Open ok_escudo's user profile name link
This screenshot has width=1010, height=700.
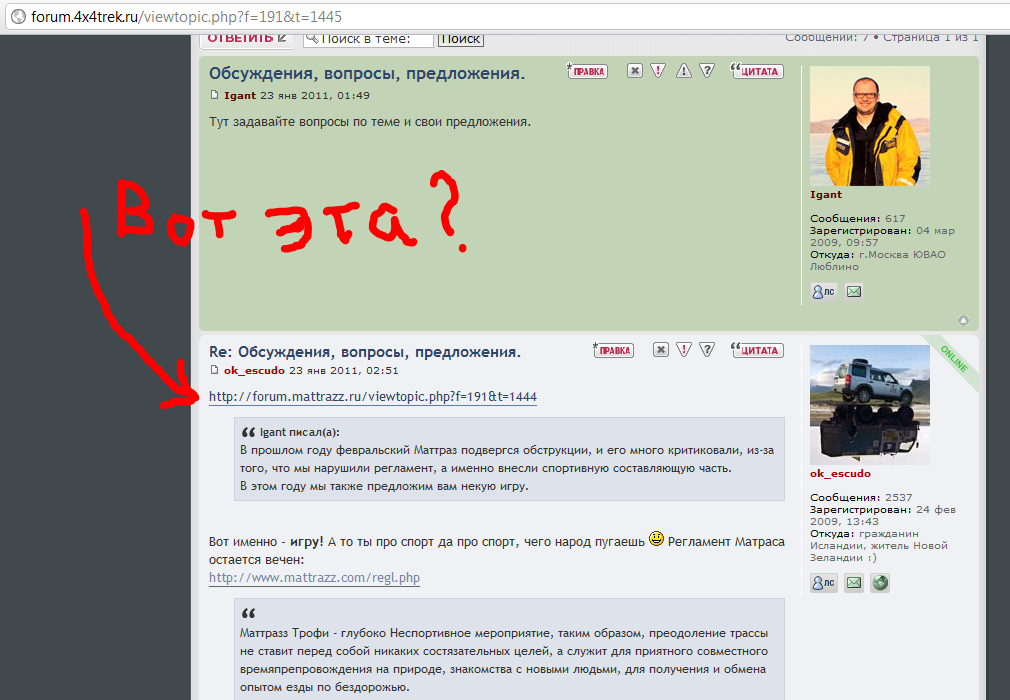(x=840, y=473)
